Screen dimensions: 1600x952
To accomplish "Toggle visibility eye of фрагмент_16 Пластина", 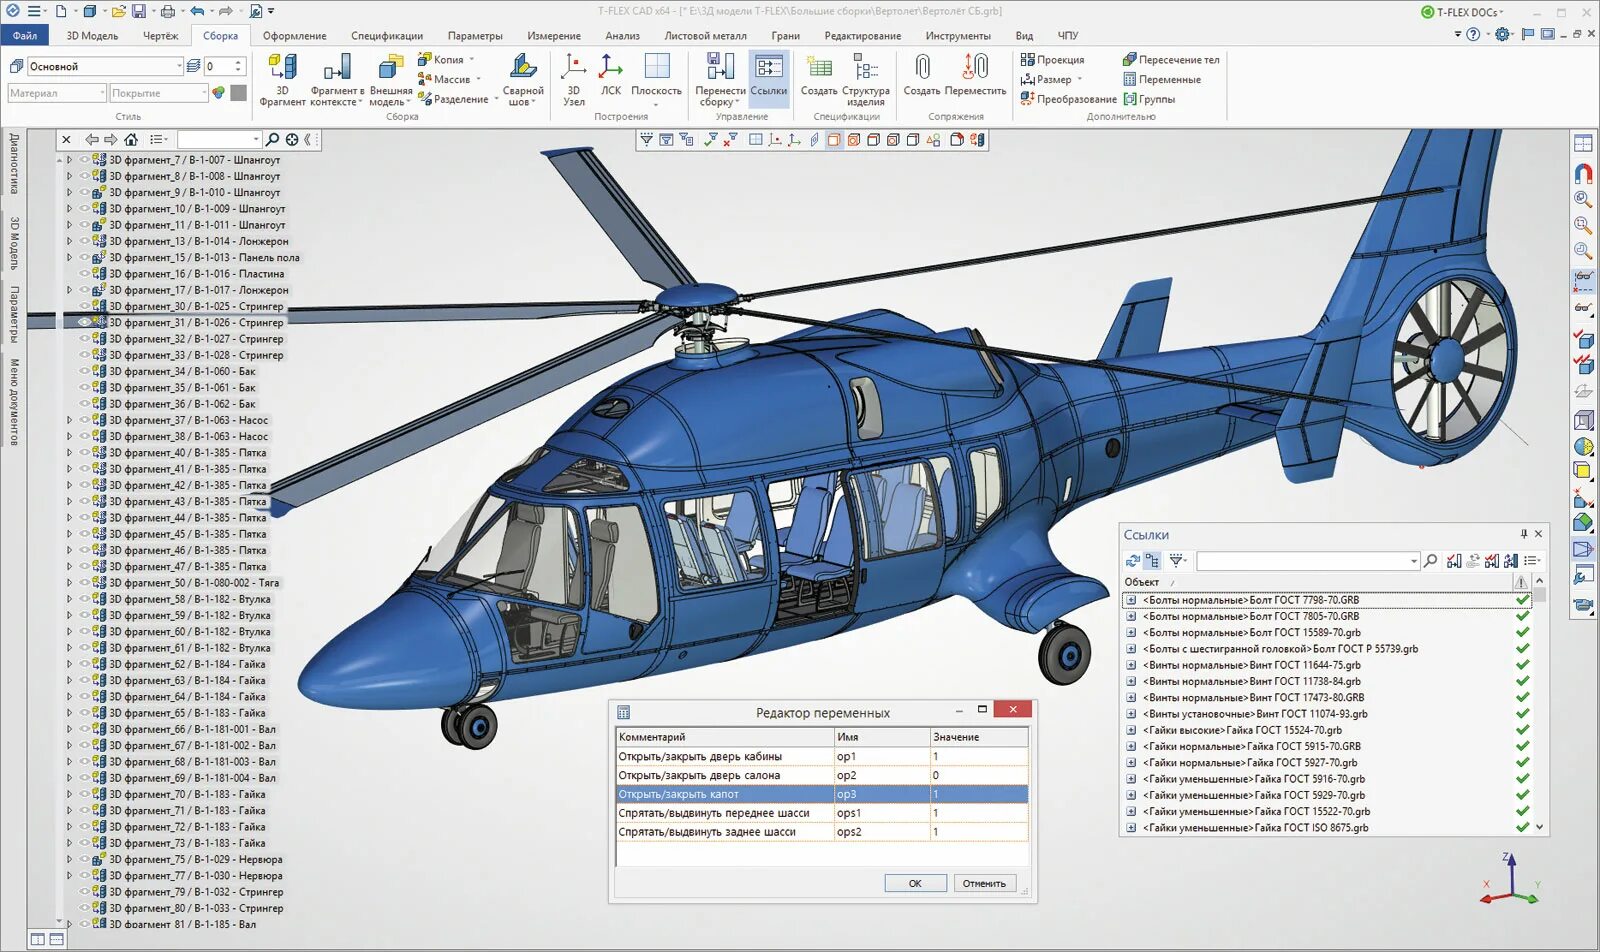I will click(85, 273).
